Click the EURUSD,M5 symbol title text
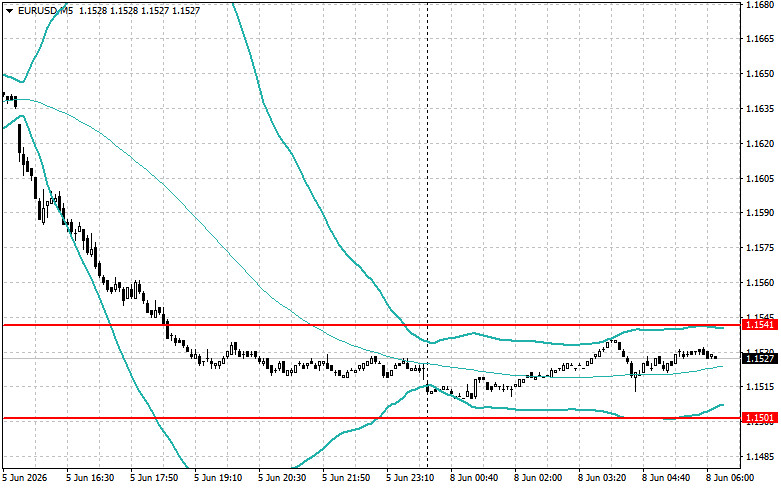This screenshot has width=781, height=489. pyautogui.click(x=45, y=10)
